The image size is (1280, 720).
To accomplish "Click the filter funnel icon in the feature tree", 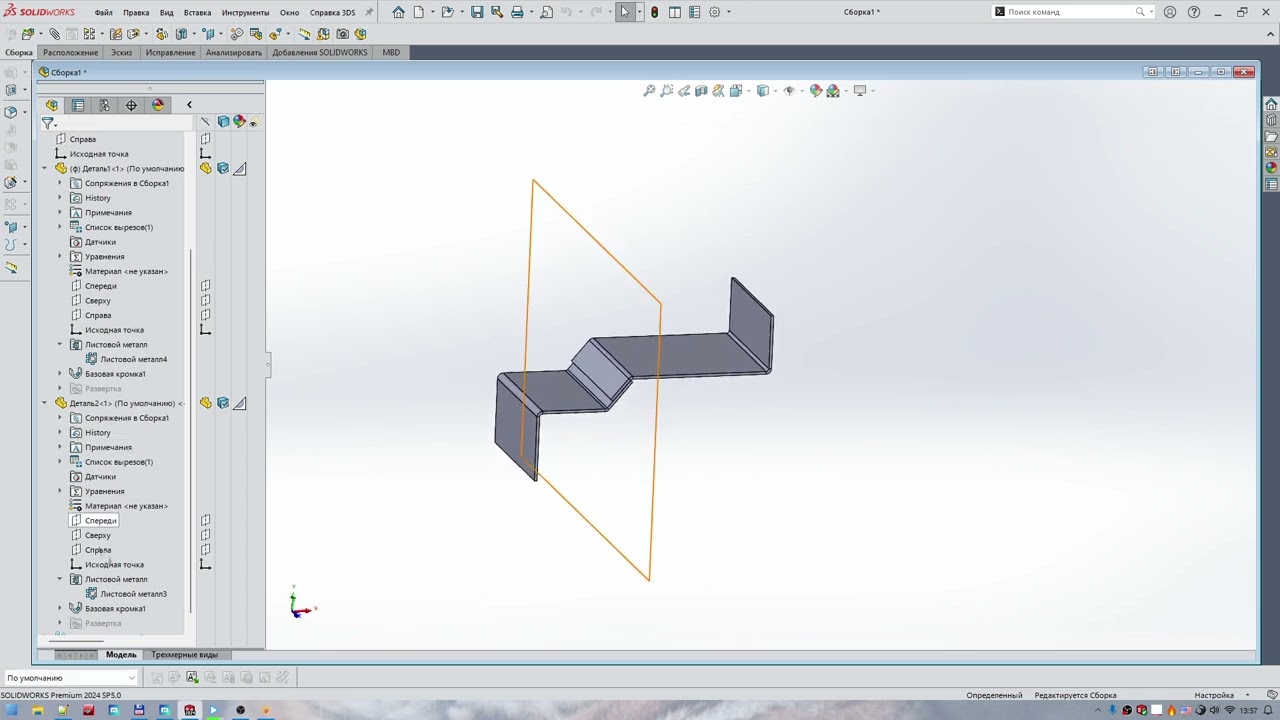I will click(47, 123).
